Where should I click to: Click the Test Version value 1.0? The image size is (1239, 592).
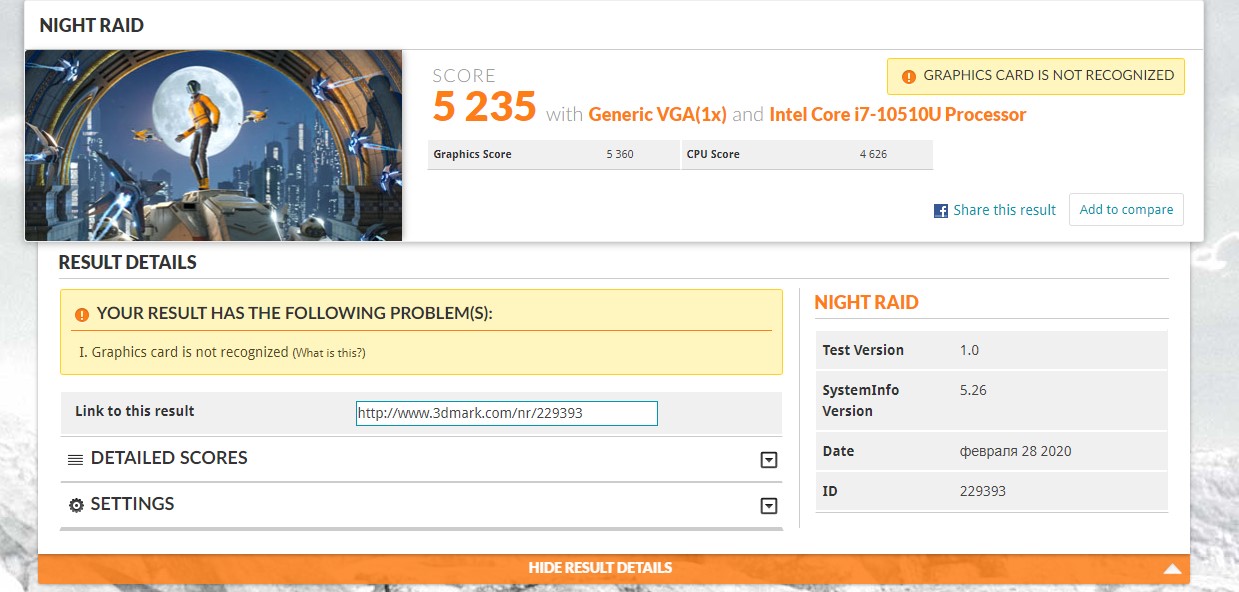[x=969, y=350]
